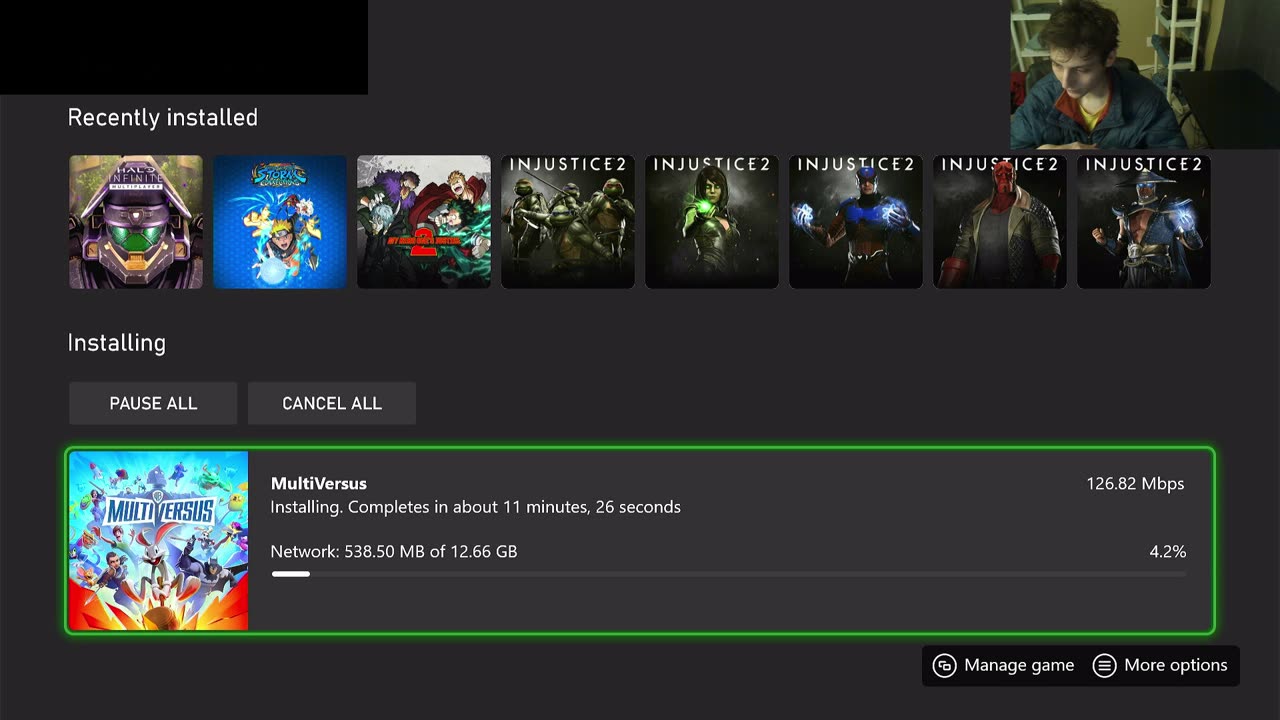Open the Halo Infinite Multiplayer tile
The width and height of the screenshot is (1280, 720).
136,222
